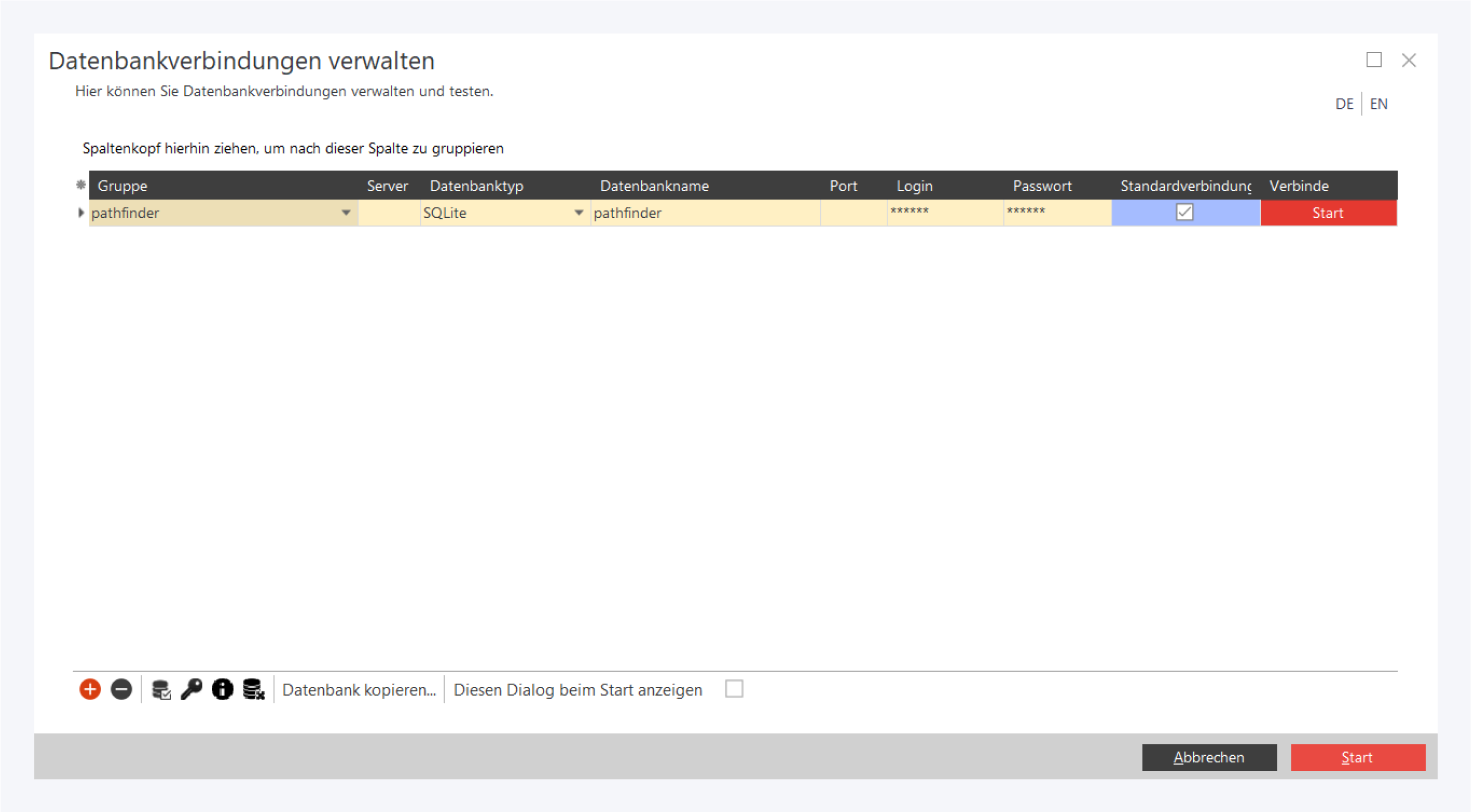
Task: Click the minus remove connection icon
Action: coord(121,689)
